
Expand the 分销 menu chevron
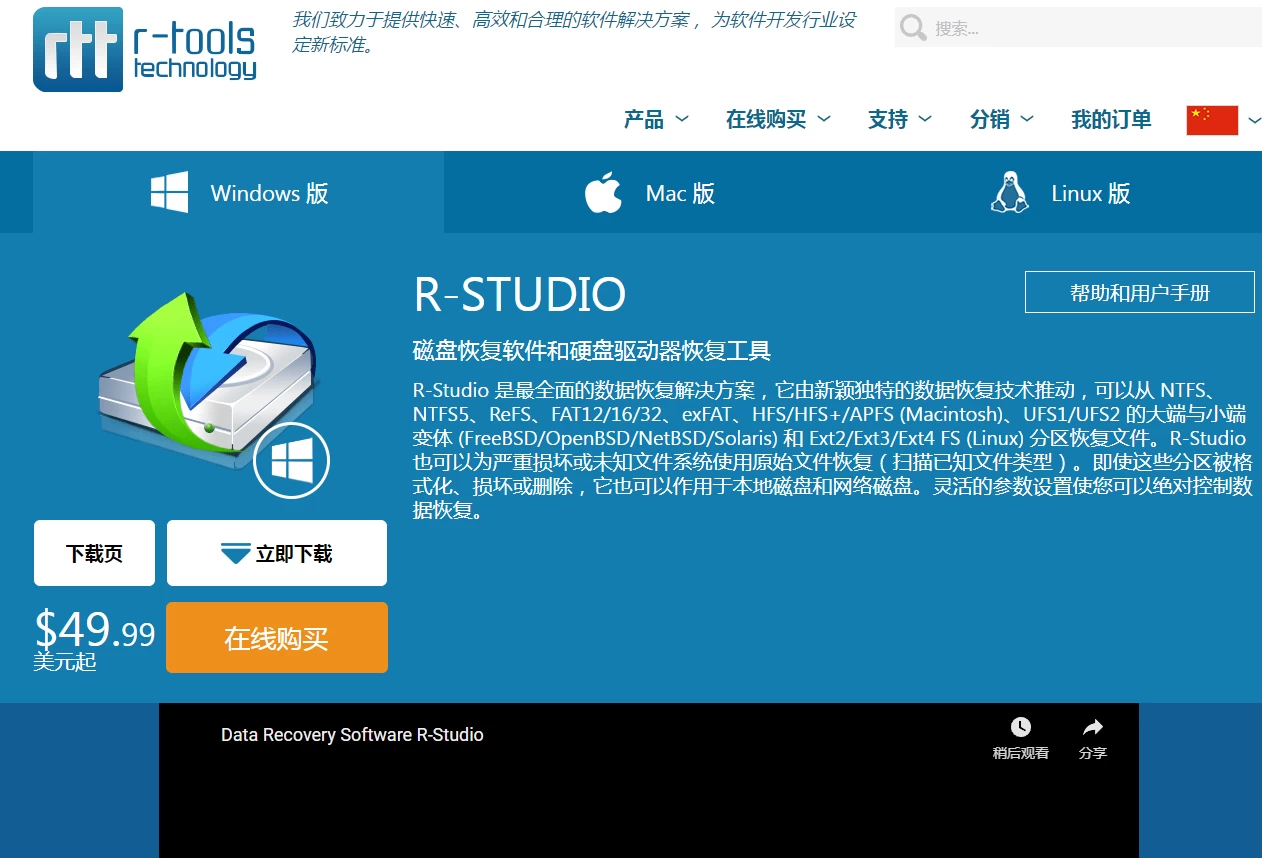click(1027, 119)
